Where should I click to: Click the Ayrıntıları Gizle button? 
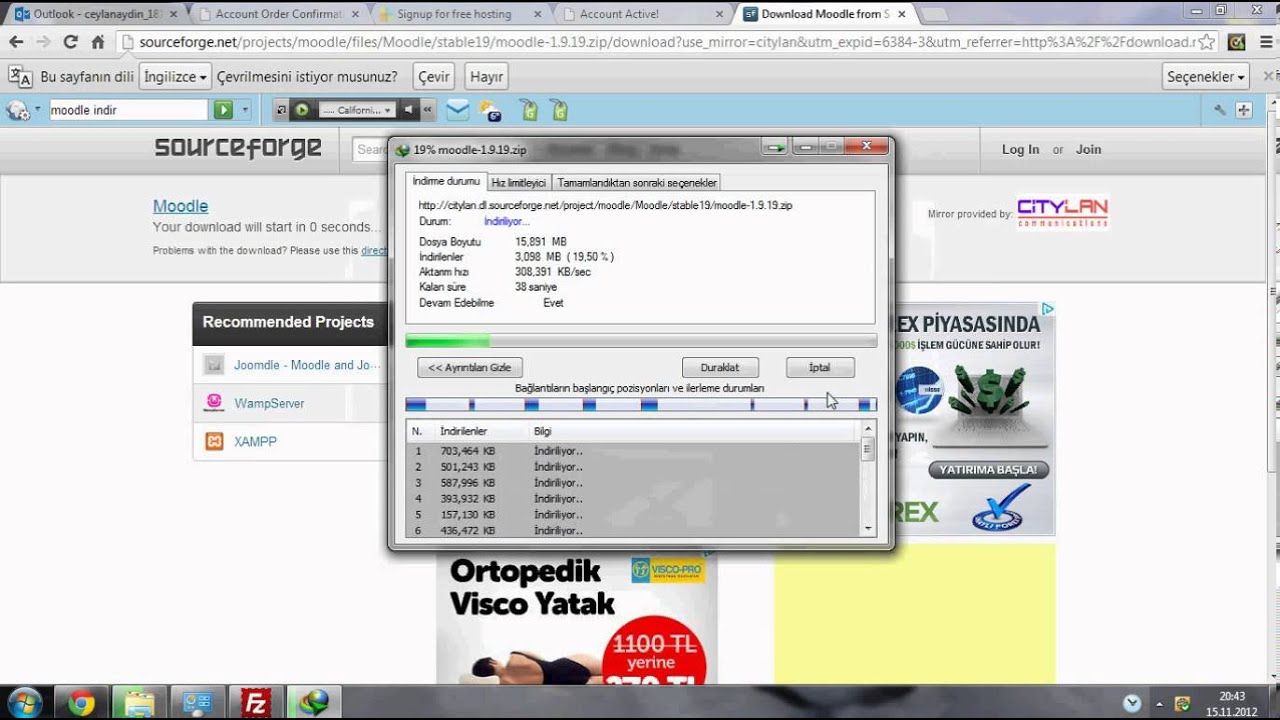[470, 367]
